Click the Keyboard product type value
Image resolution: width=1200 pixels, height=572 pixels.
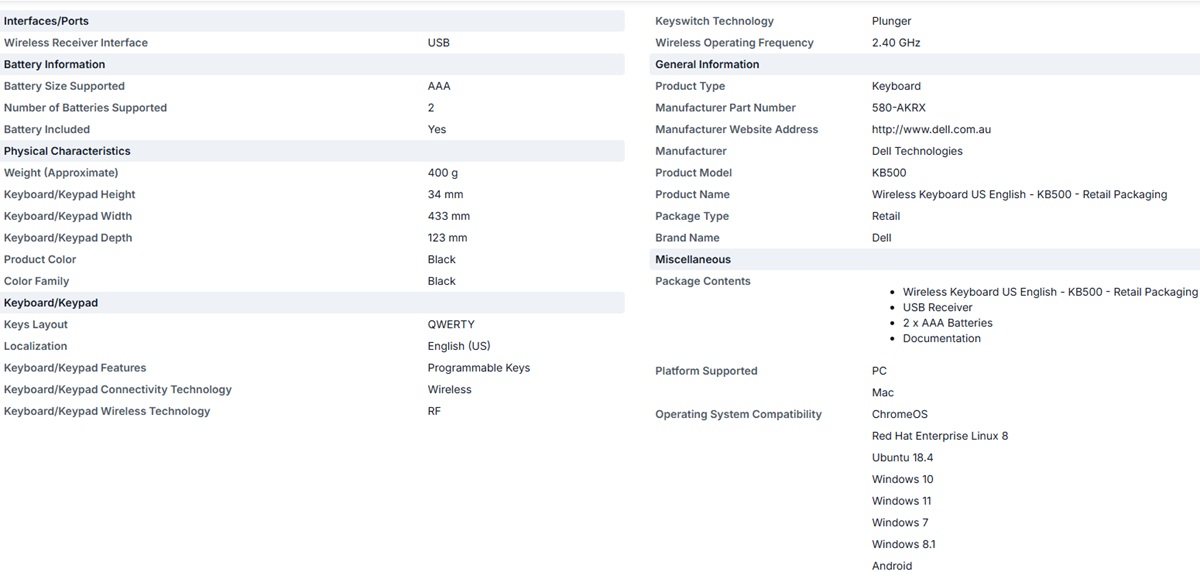896,86
